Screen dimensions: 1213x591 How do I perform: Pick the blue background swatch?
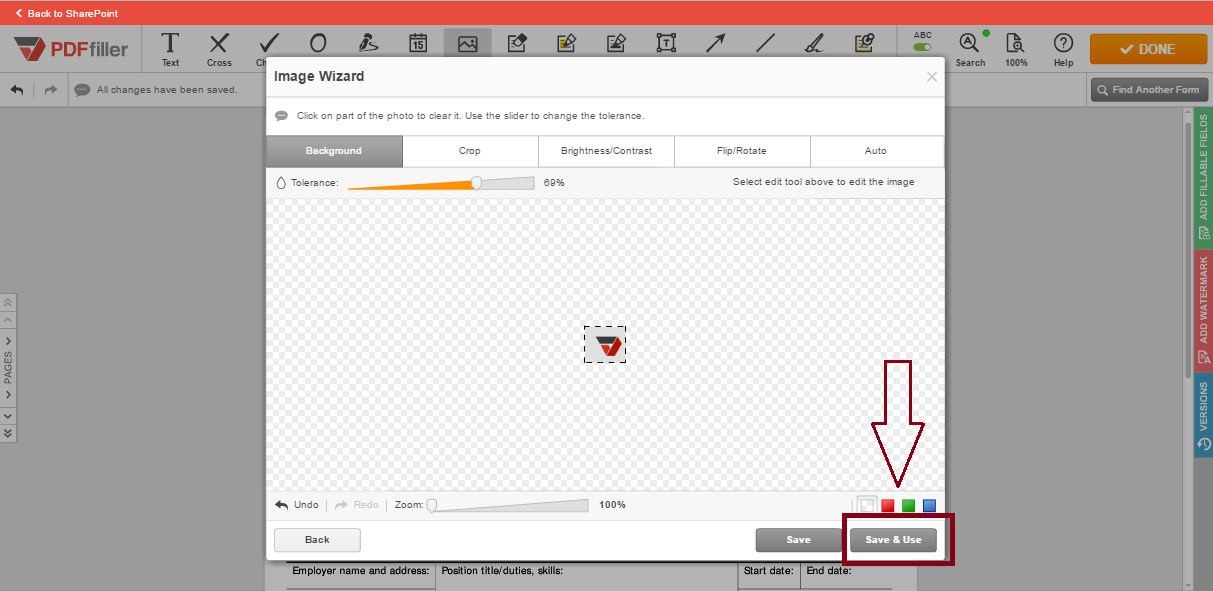(930, 506)
